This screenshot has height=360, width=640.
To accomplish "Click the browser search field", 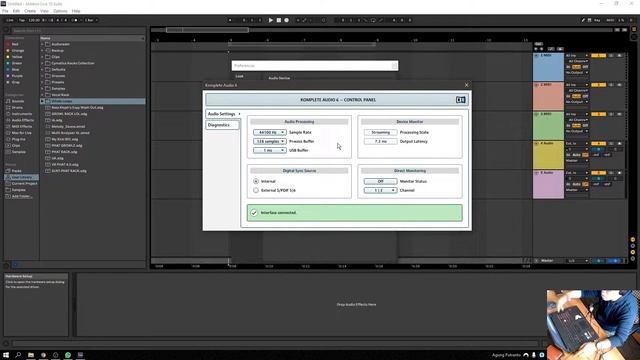I will (78, 31).
